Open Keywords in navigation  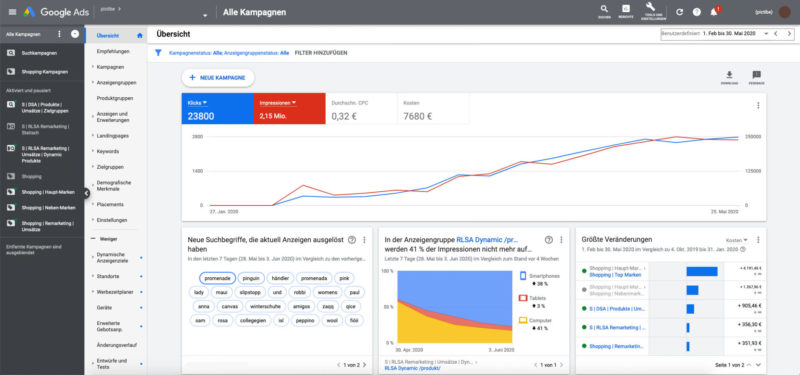[108, 152]
